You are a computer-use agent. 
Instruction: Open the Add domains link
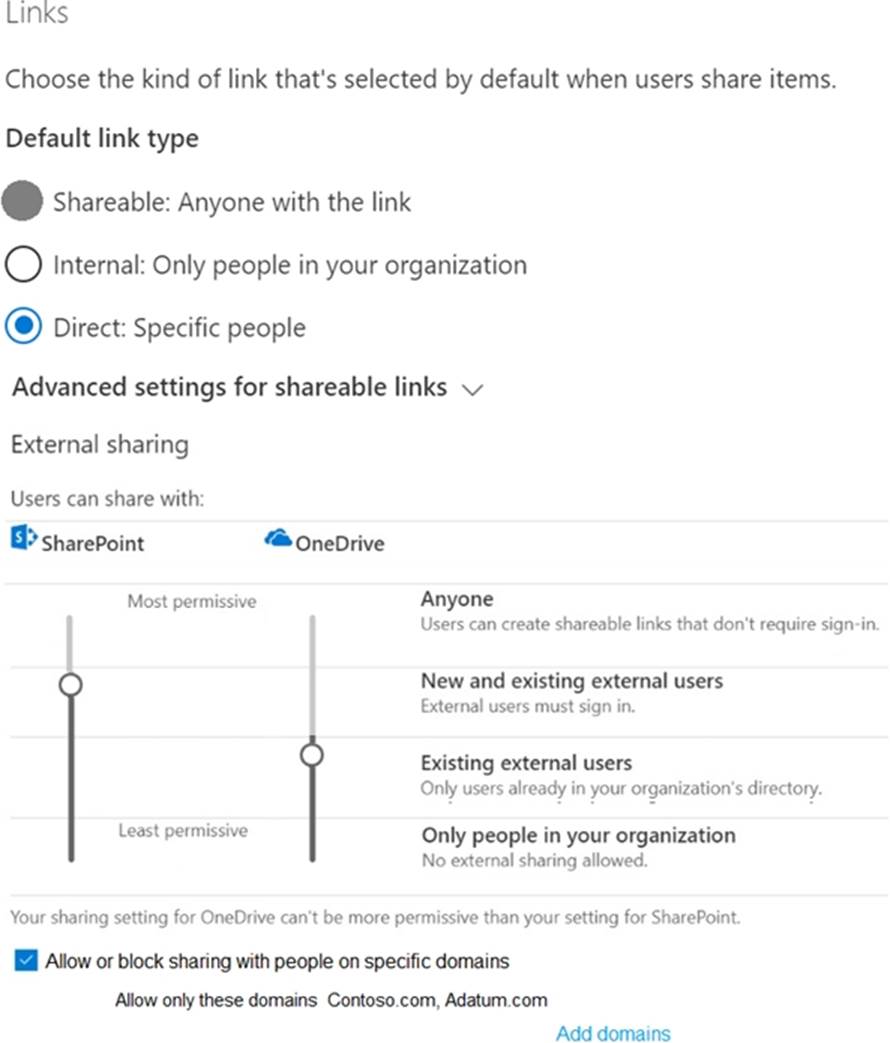613,1033
